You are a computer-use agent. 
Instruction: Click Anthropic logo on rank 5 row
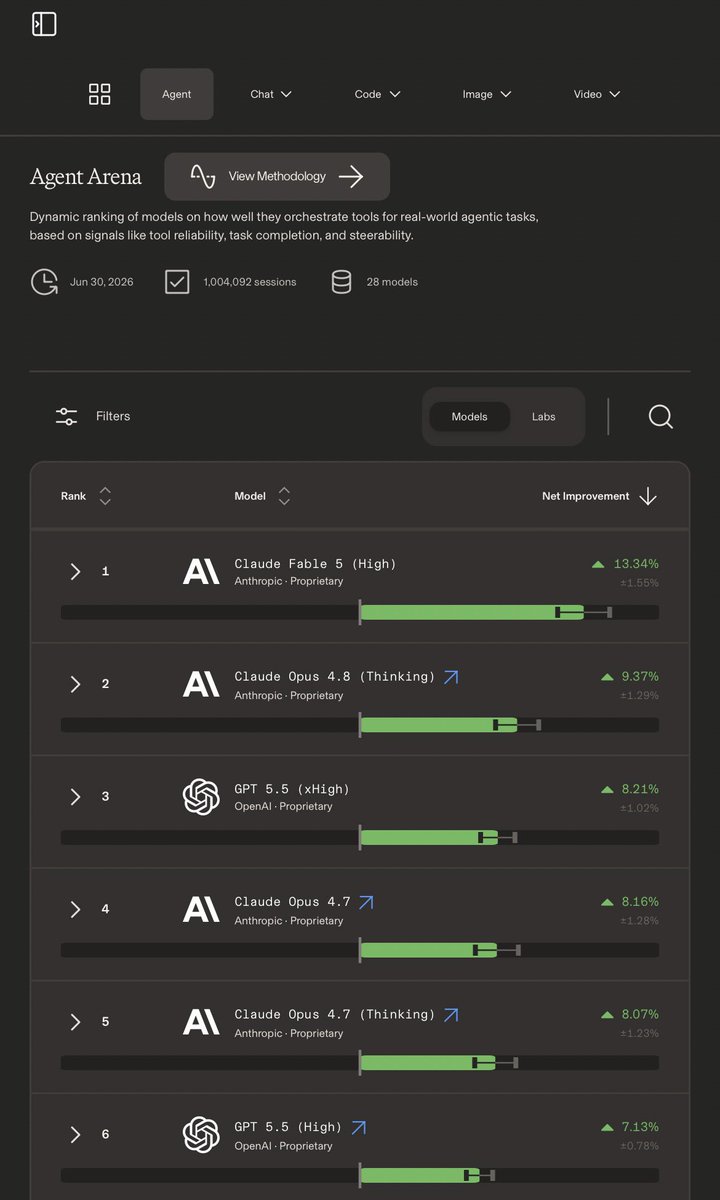pyautogui.click(x=201, y=1021)
